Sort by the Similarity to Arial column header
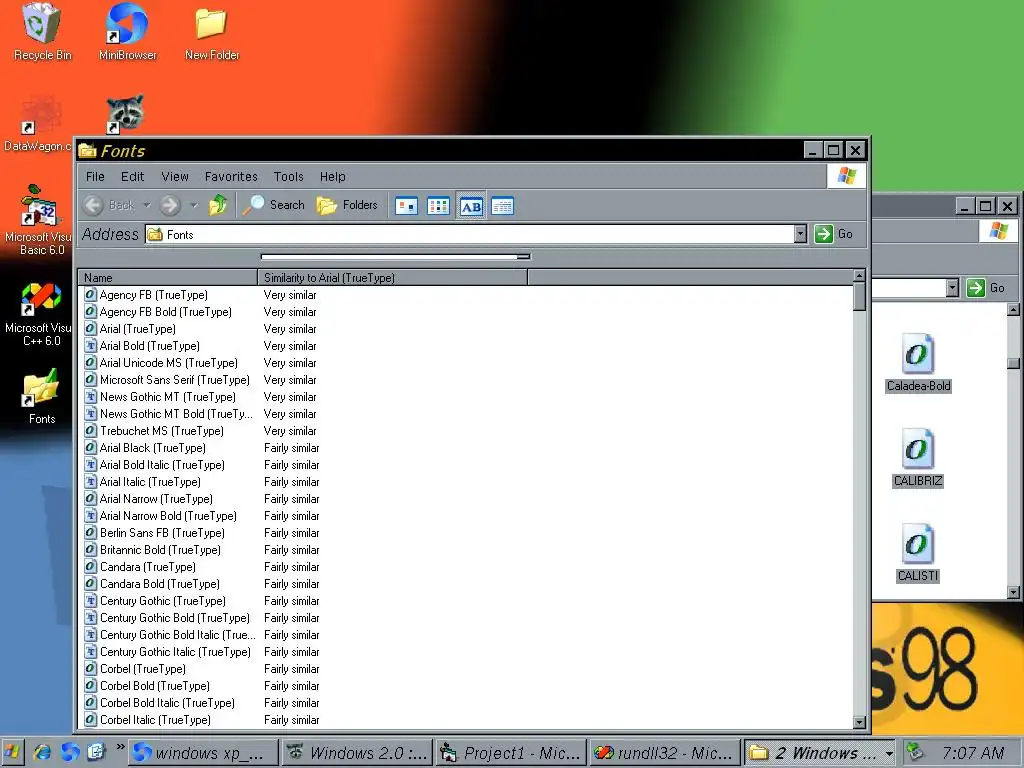Image resolution: width=1024 pixels, height=768 pixels. [392, 278]
